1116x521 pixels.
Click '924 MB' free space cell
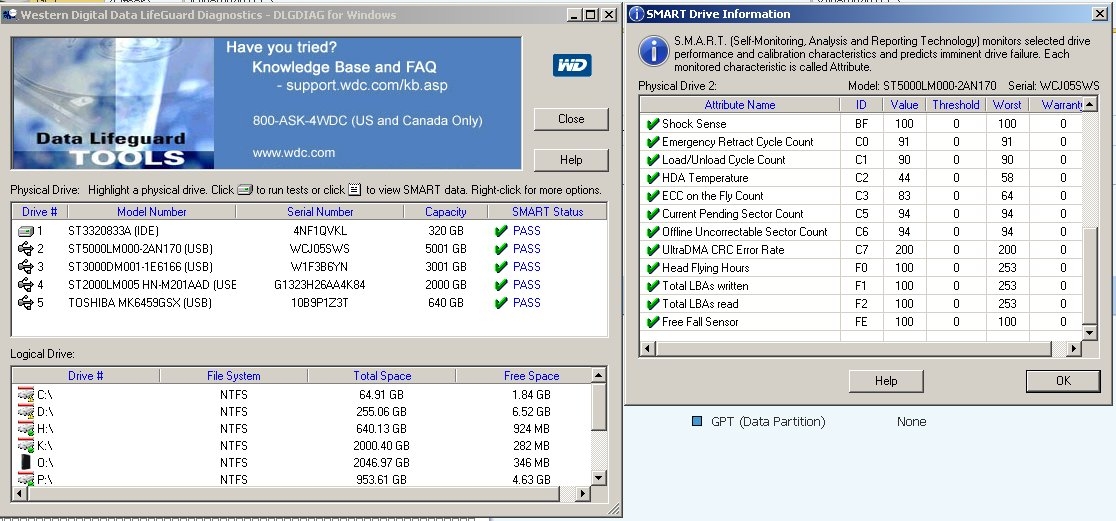(532, 428)
